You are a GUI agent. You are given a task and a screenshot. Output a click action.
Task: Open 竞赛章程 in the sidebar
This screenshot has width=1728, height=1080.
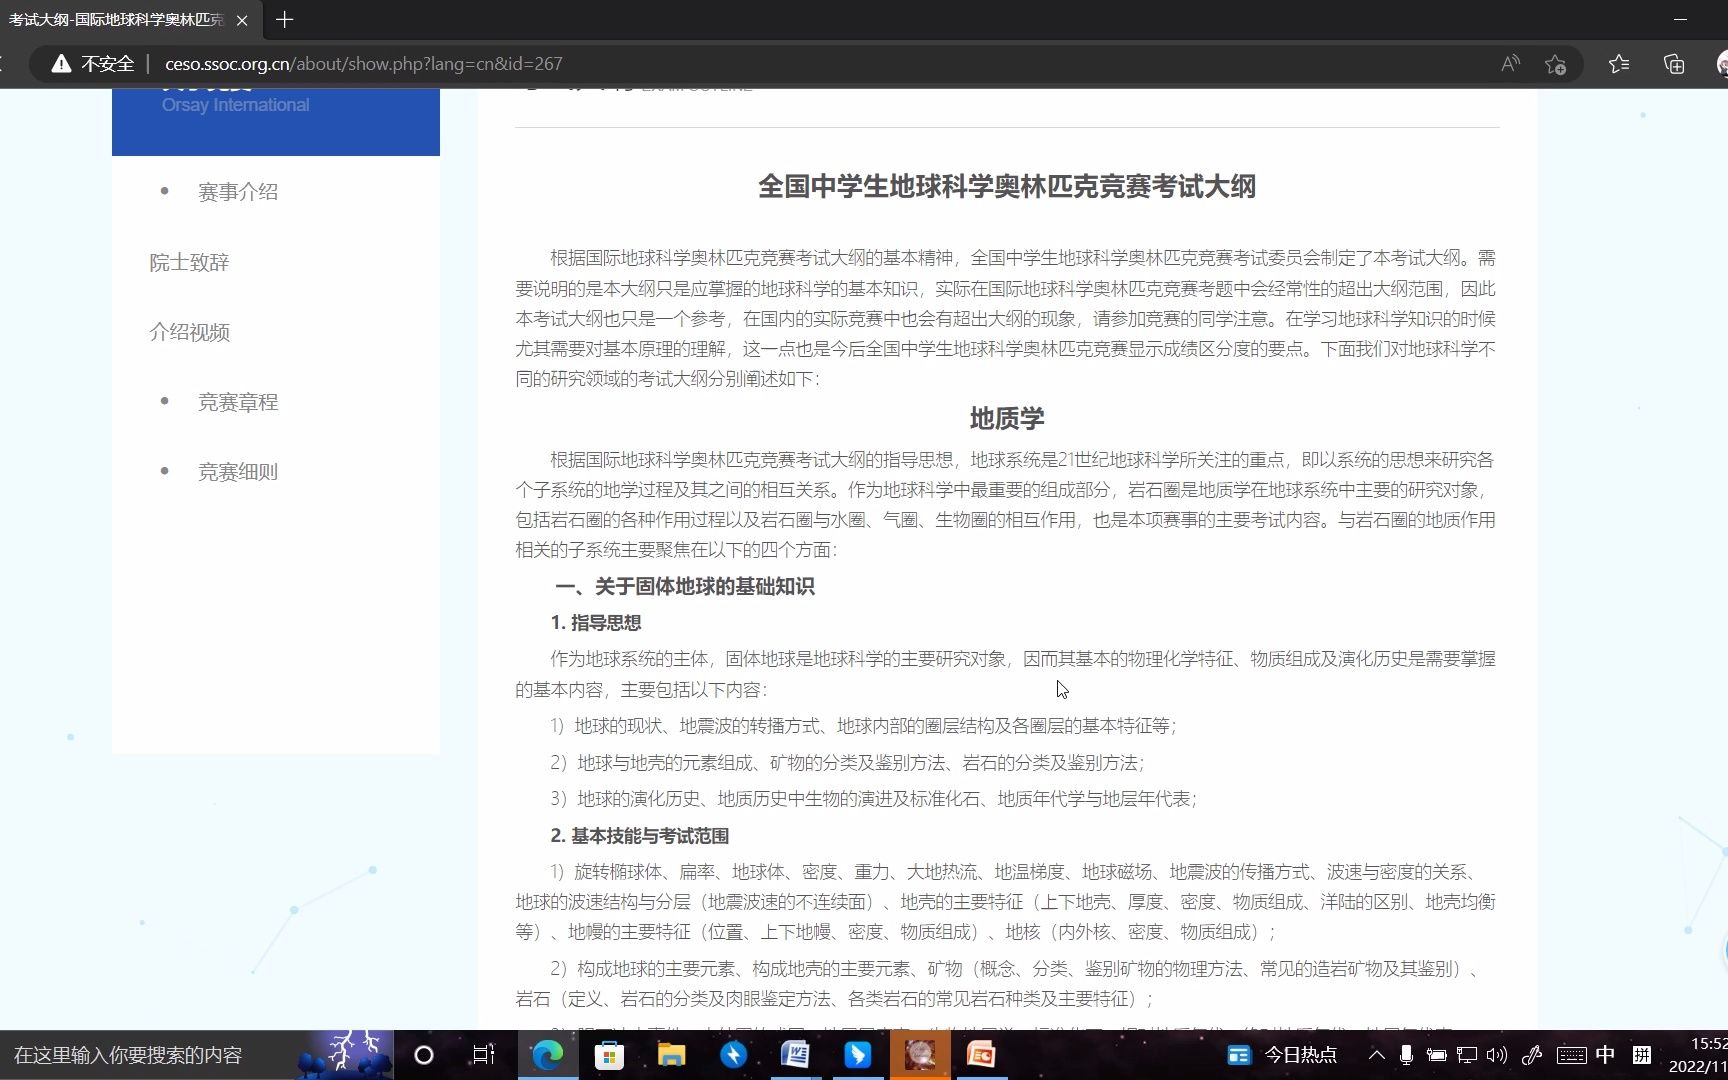click(238, 402)
